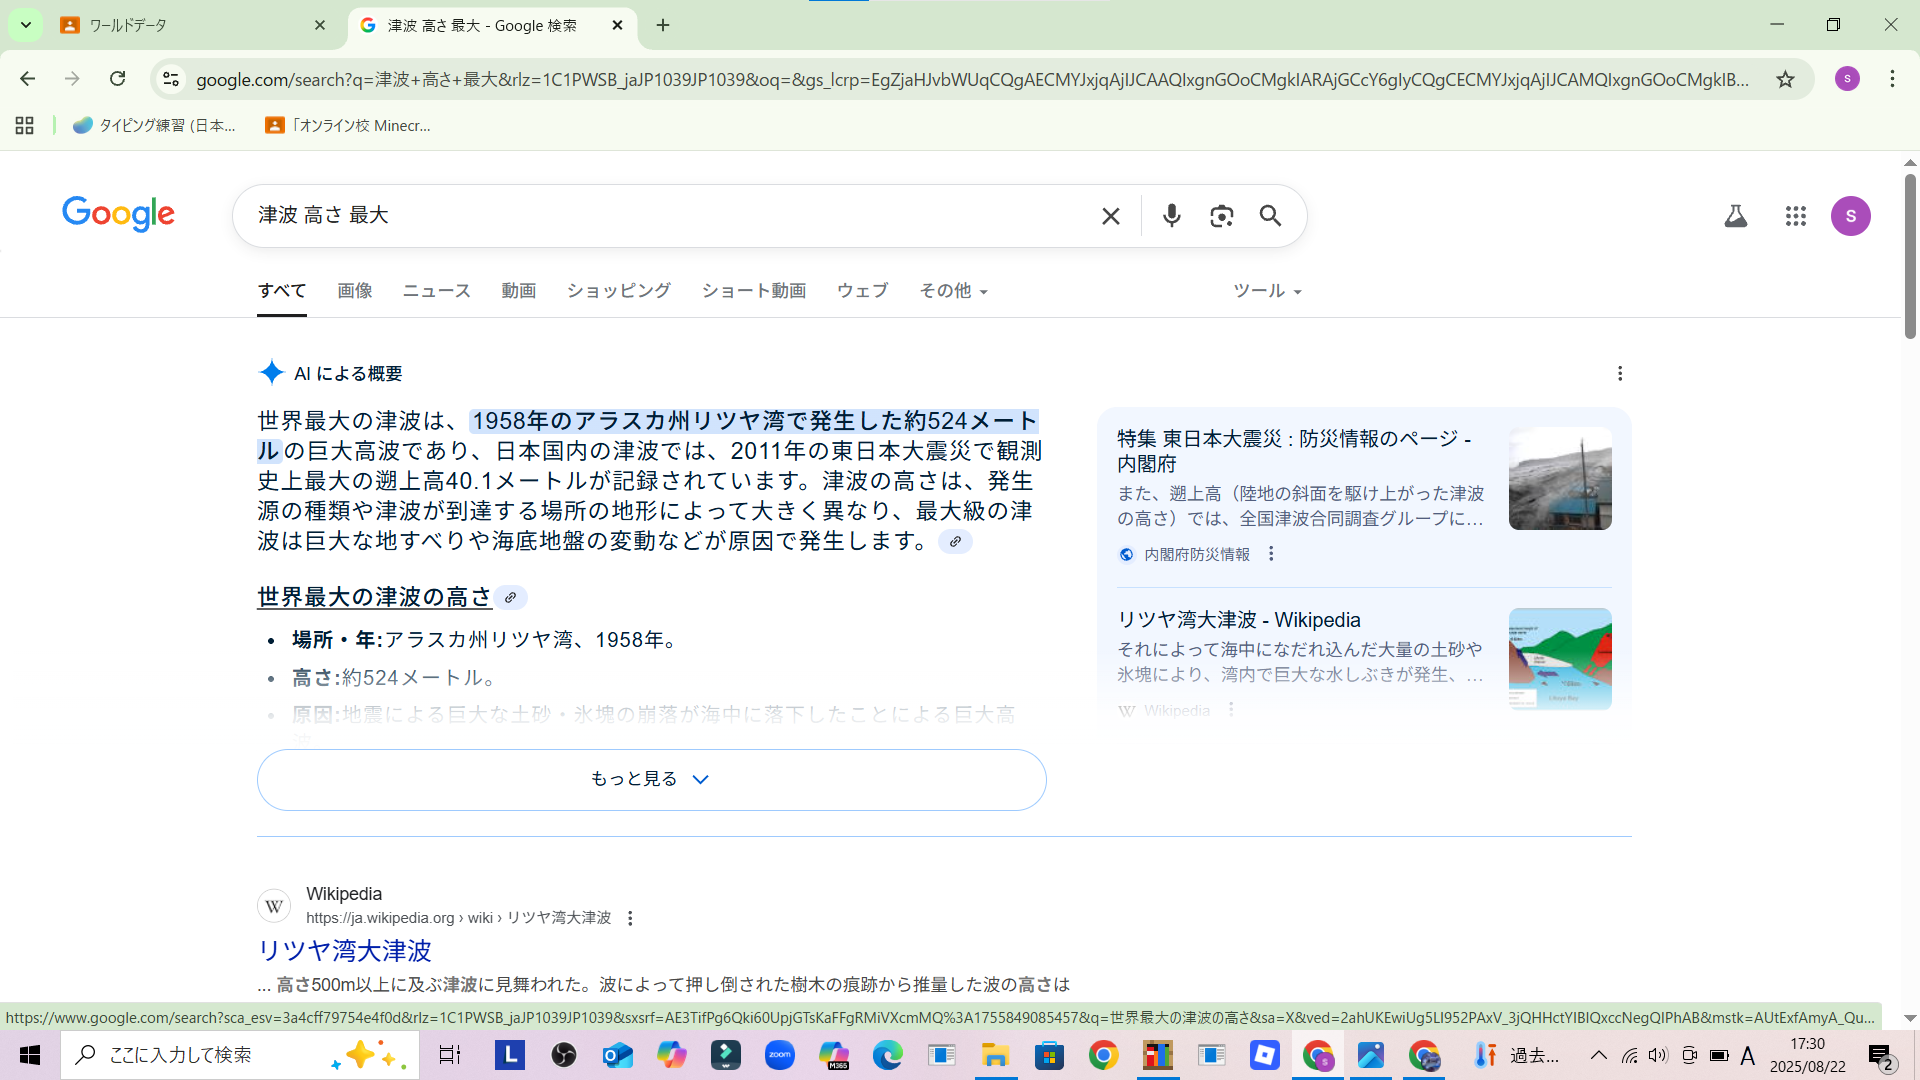Open the notification center icon
The width and height of the screenshot is (1920, 1080).
1881,1056
